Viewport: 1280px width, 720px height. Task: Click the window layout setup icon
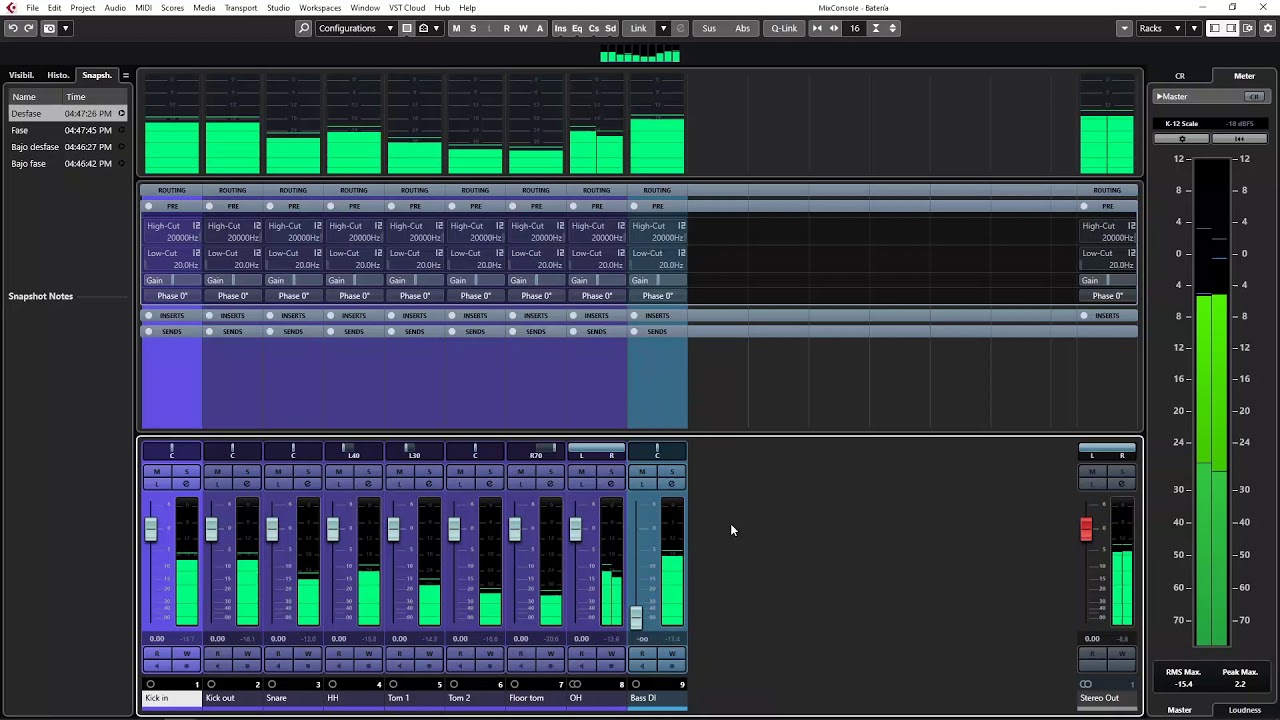coord(1248,28)
